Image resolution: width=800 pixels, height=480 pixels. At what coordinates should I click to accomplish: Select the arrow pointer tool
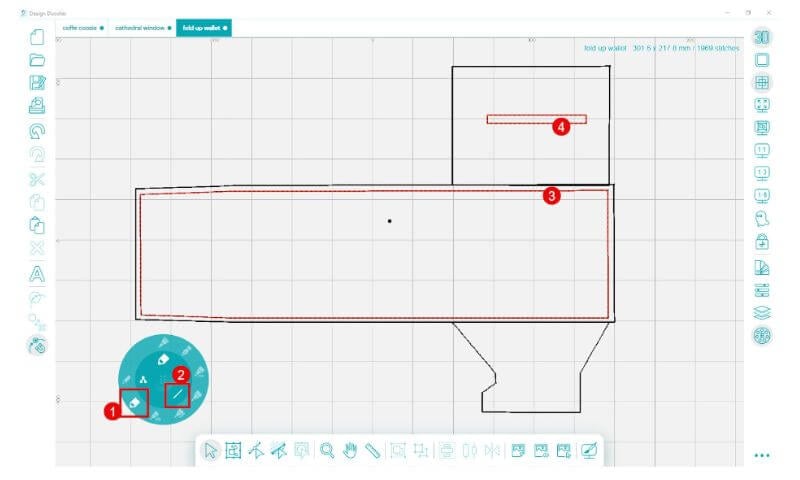tap(211, 450)
